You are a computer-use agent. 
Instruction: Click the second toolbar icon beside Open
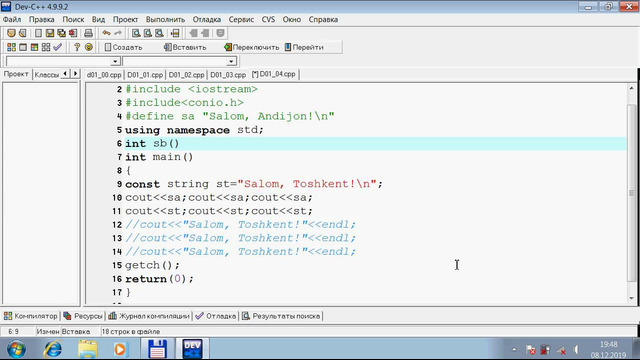click(x=23, y=33)
